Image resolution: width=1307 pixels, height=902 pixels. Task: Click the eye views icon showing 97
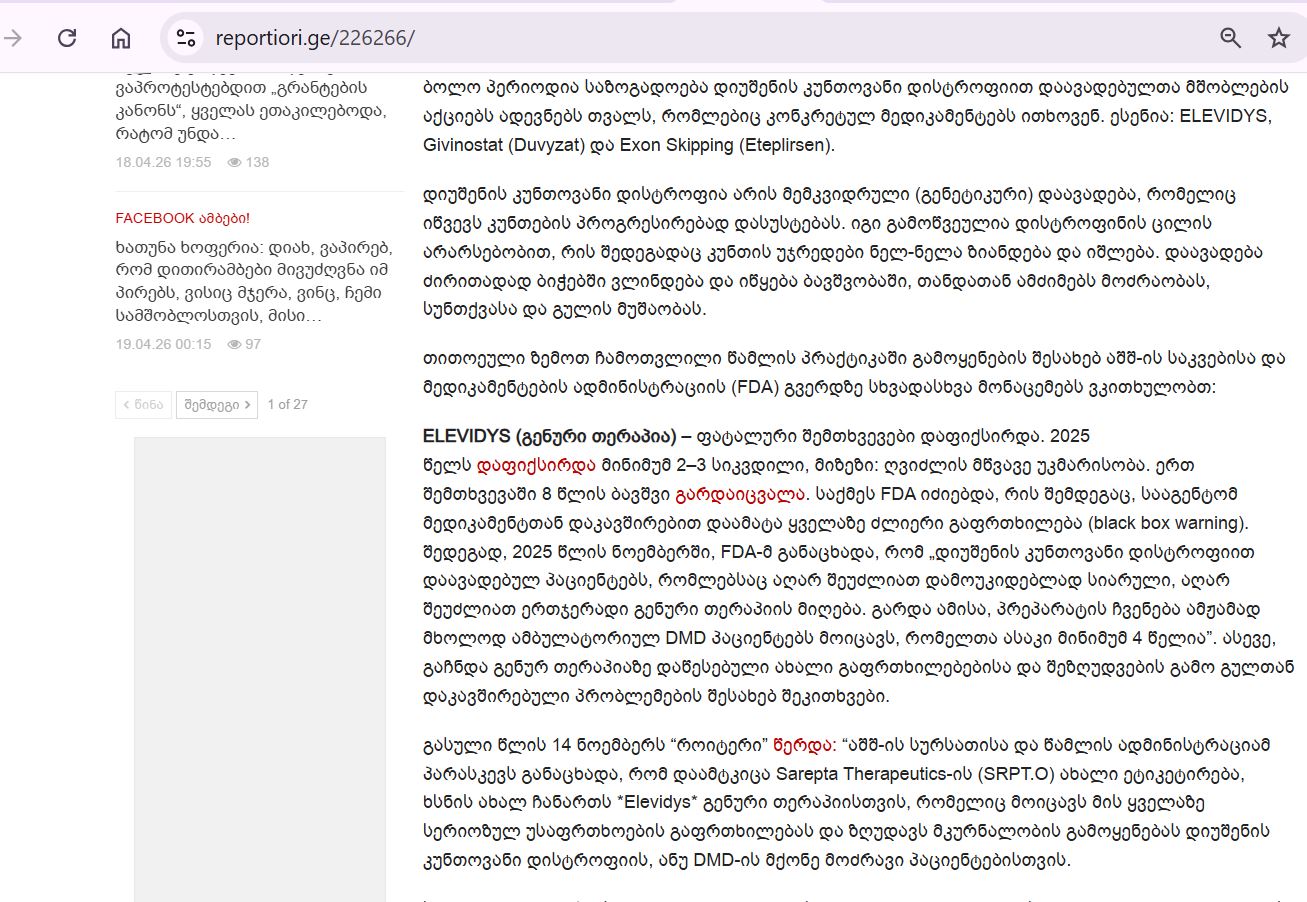click(235, 344)
